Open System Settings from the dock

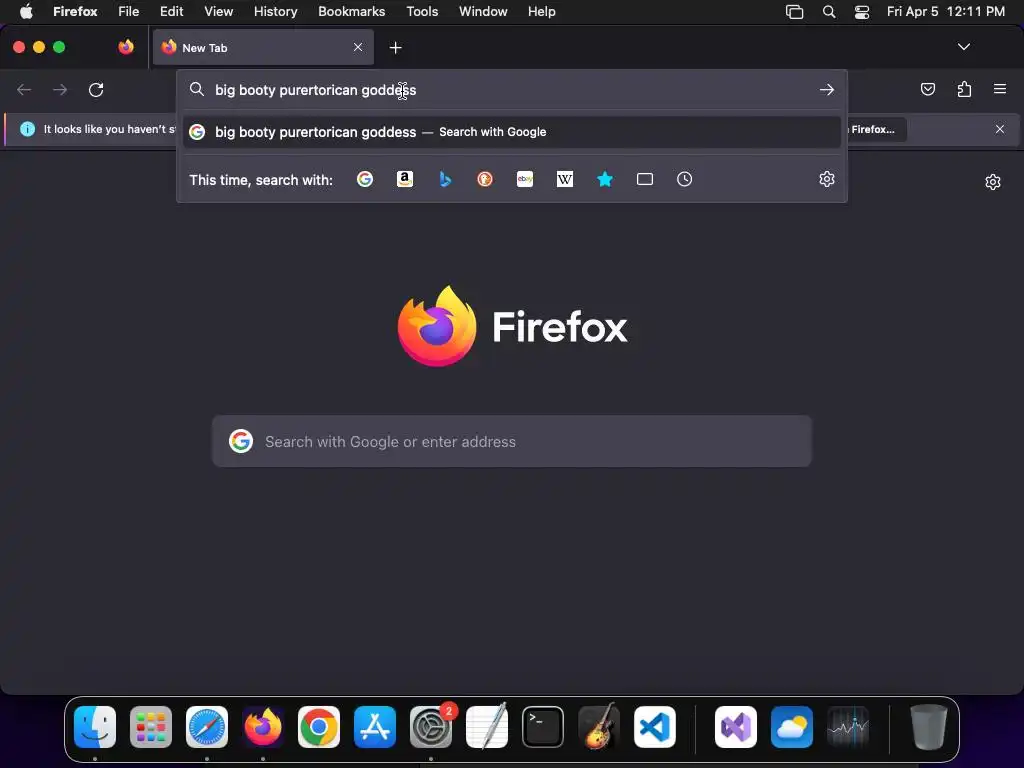pyautogui.click(x=431, y=727)
